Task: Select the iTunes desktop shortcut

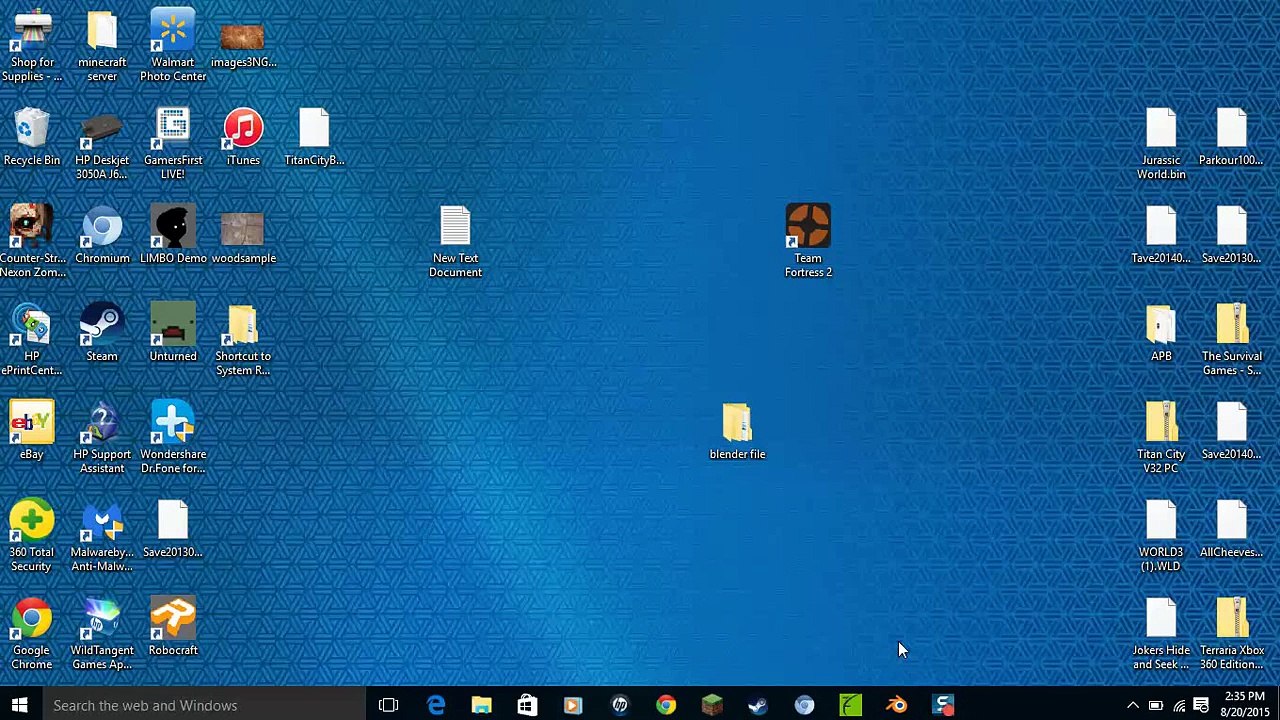Action: 243,138
